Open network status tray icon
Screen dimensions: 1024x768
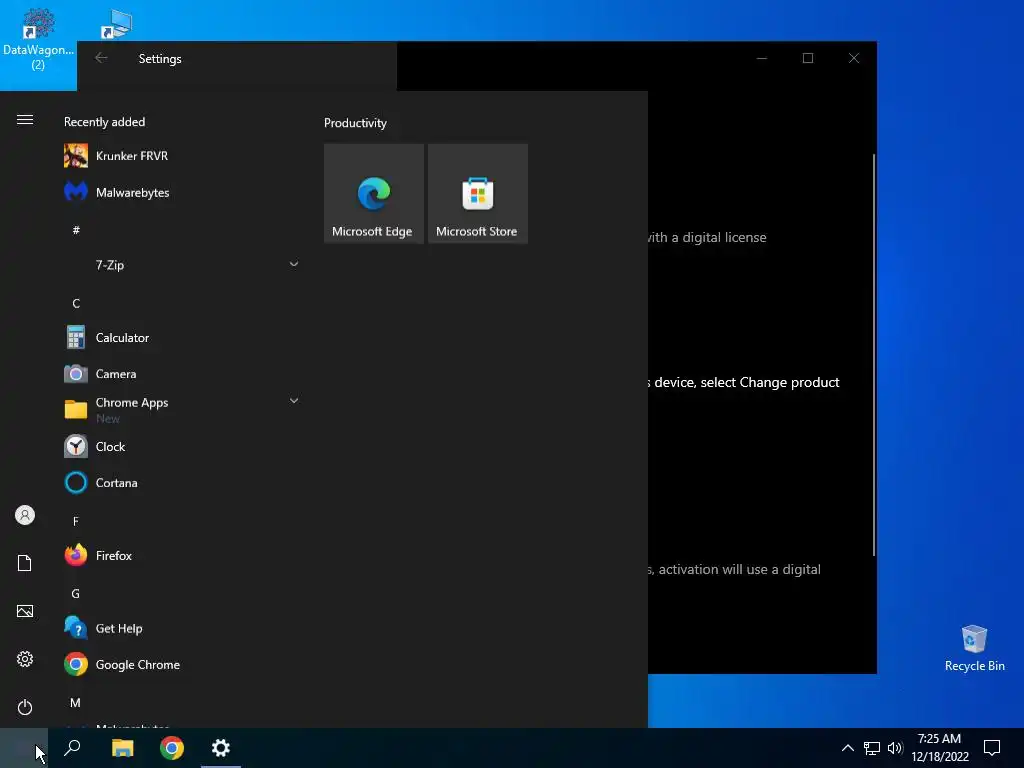click(871, 748)
